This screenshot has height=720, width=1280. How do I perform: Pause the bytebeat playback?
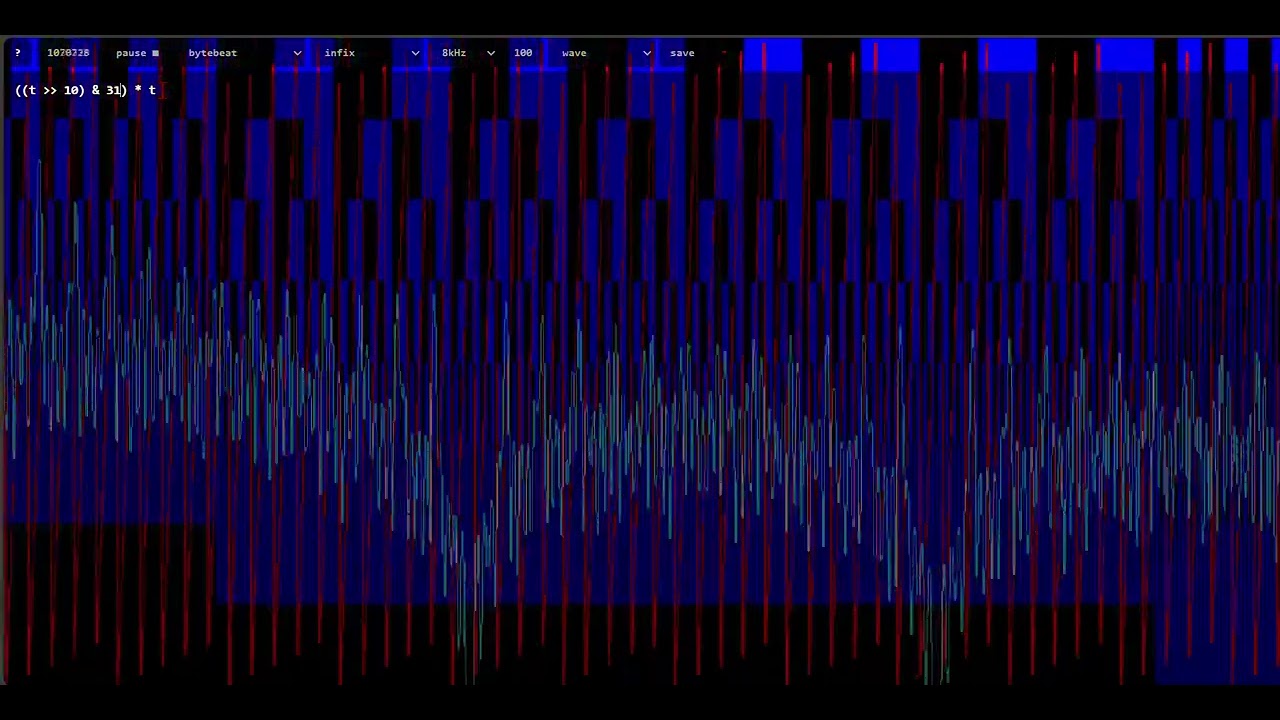tap(137, 53)
